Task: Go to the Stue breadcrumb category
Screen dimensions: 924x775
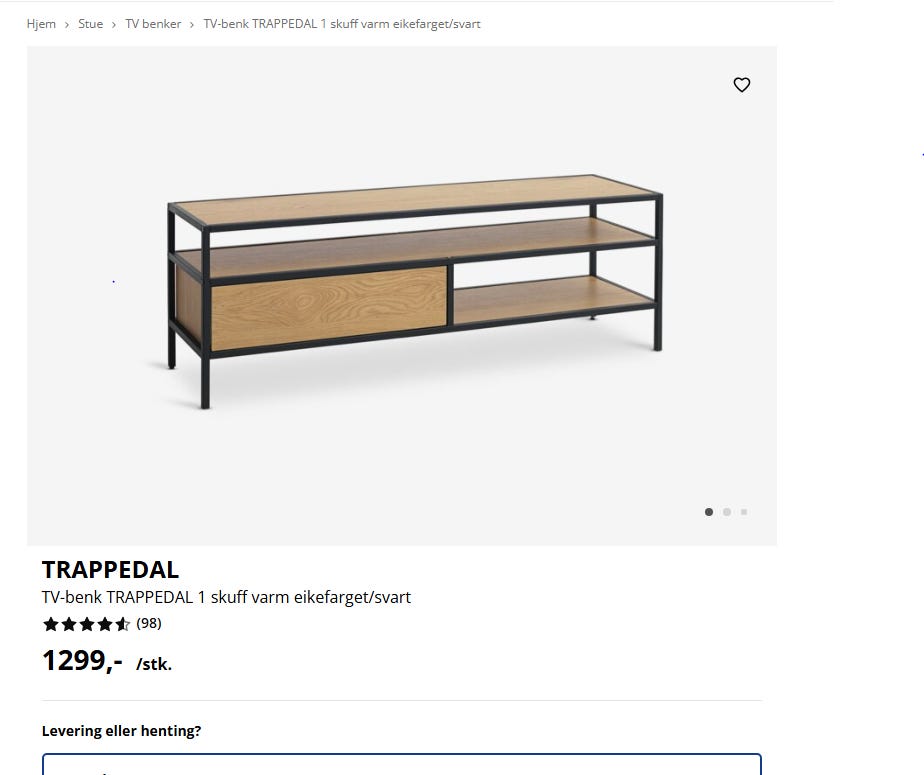Action: pyautogui.click(x=90, y=24)
